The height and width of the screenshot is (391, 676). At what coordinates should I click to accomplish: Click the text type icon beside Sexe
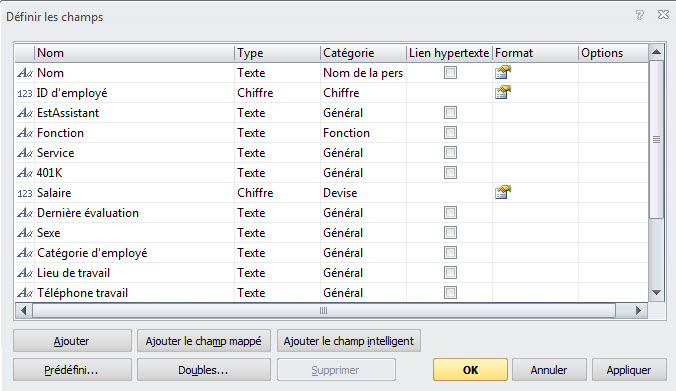click(25, 233)
